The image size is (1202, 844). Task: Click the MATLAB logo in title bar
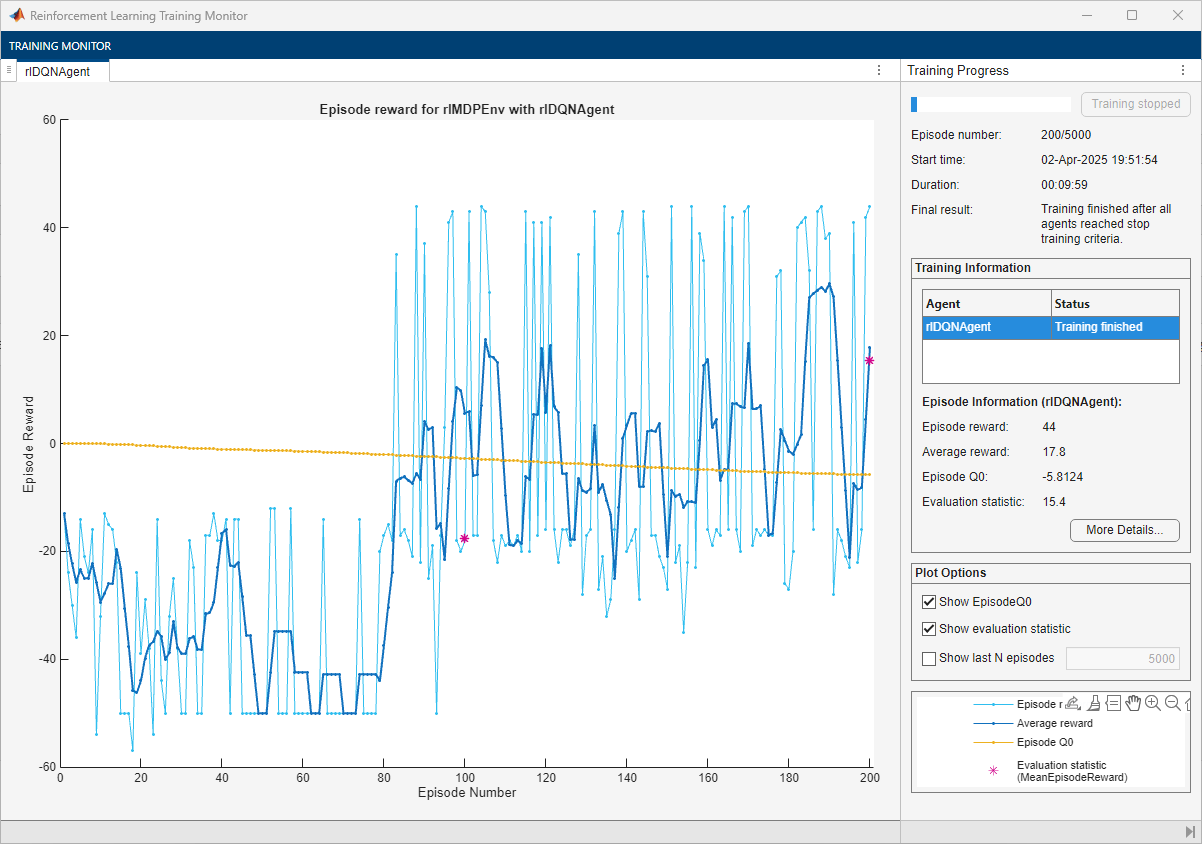(17, 16)
